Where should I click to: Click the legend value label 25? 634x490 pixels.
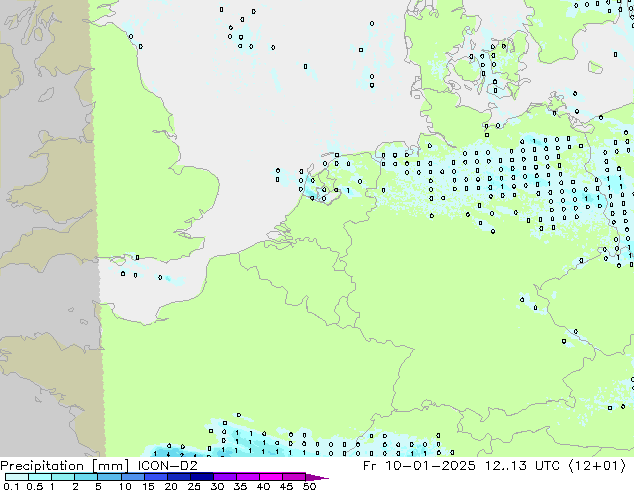(x=195, y=486)
